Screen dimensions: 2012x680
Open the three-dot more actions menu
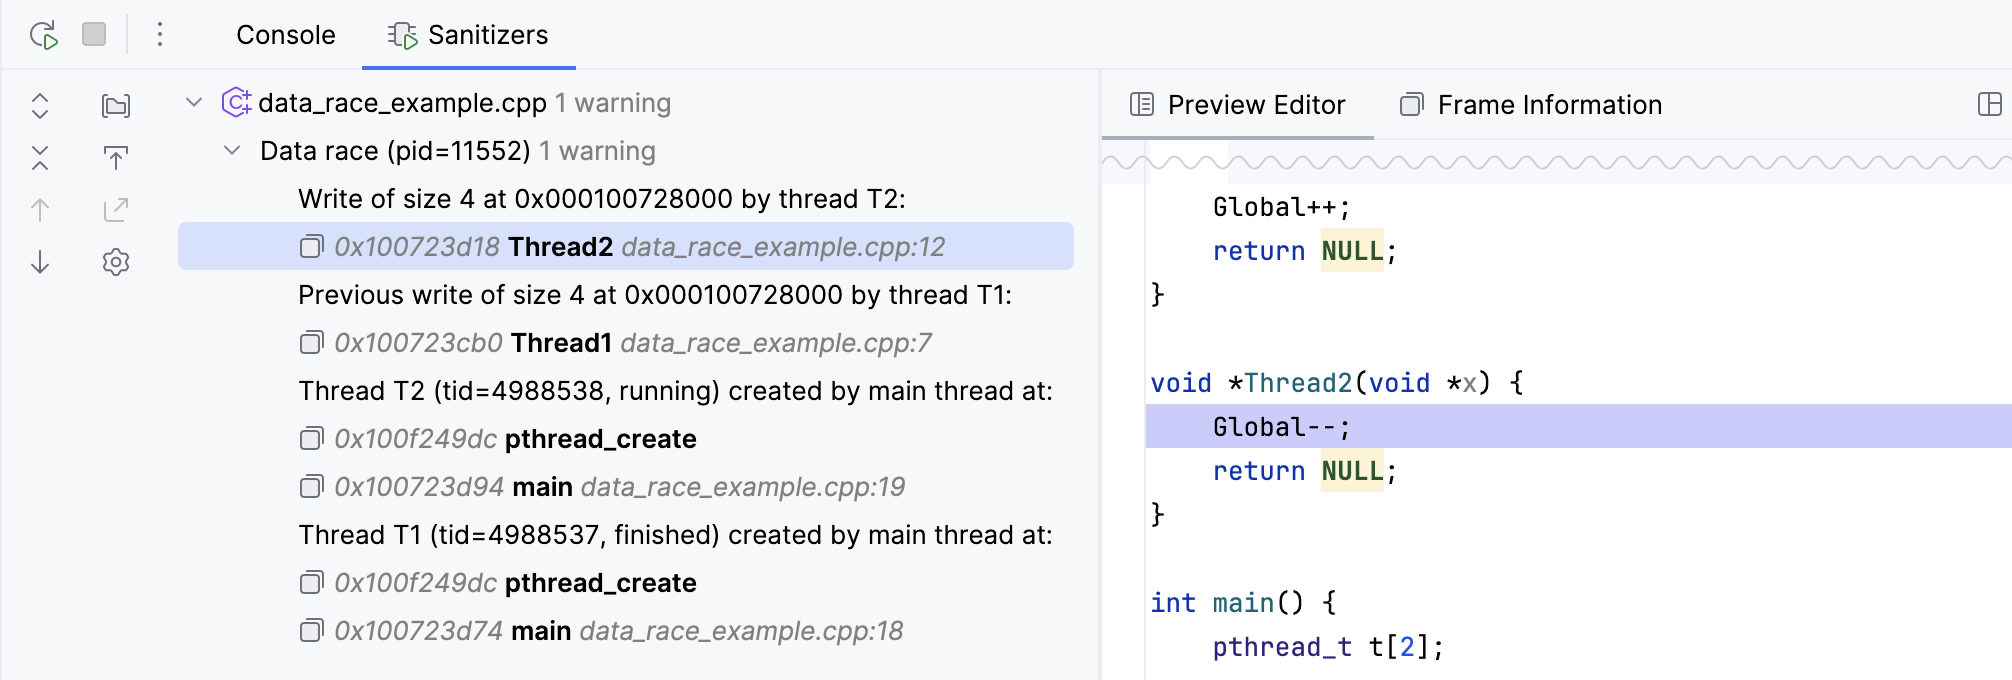tap(160, 35)
